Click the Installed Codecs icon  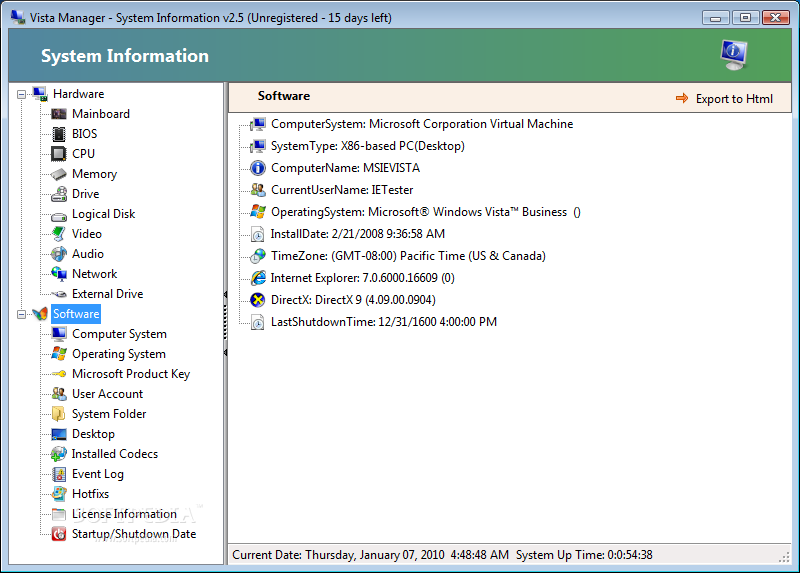pyautogui.click(x=59, y=454)
